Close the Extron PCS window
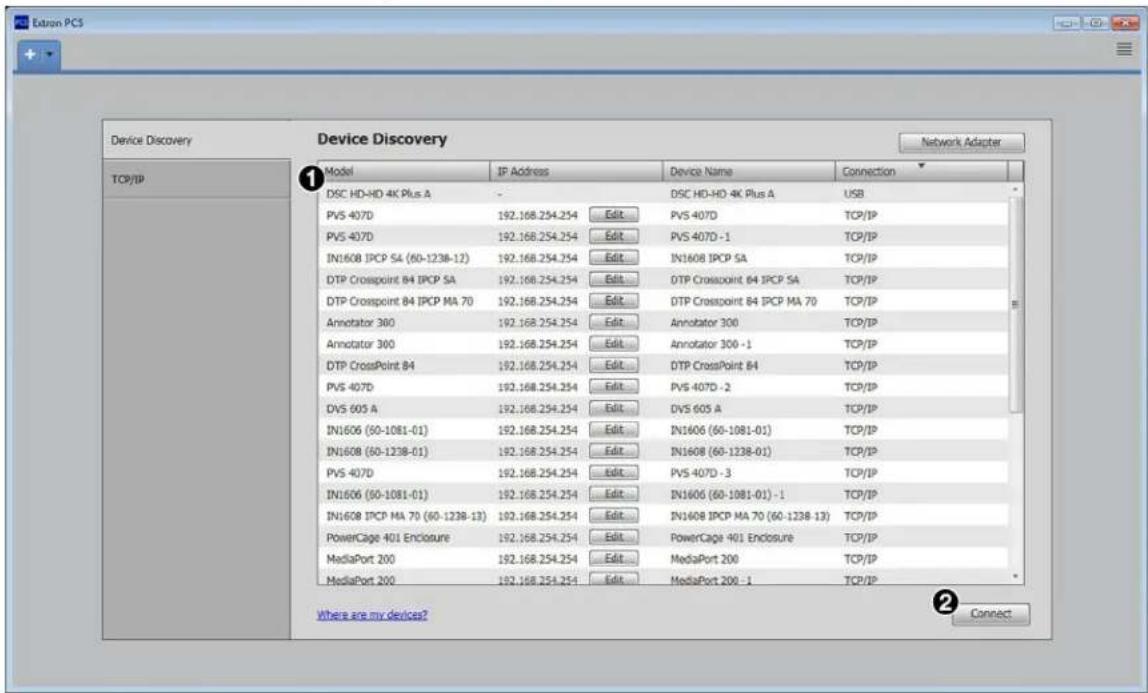1148x693 pixels. [x=1125, y=23]
